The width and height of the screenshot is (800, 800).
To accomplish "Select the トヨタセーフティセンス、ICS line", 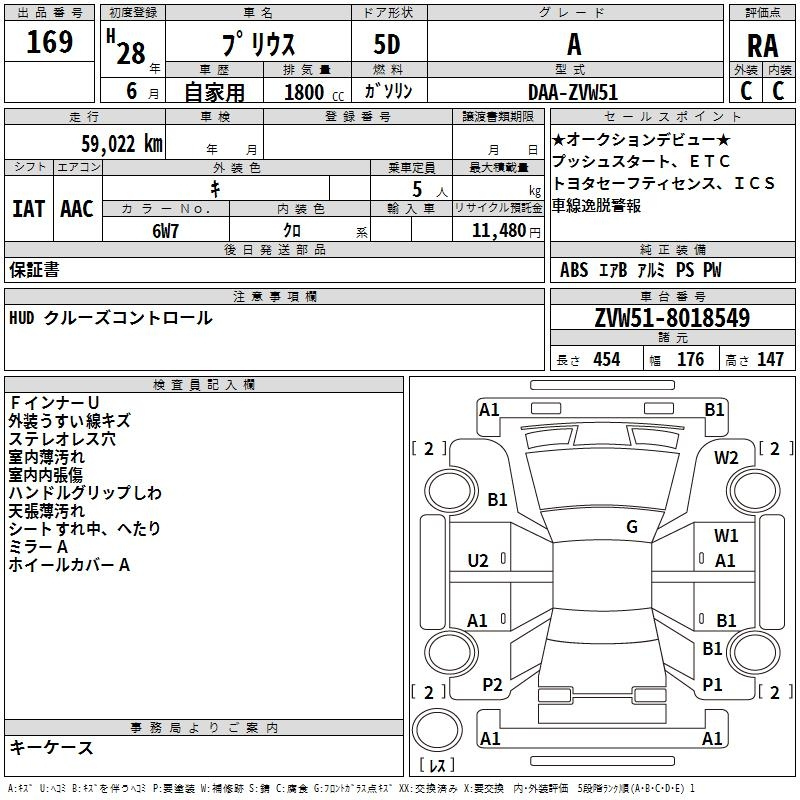I will [x=663, y=183].
